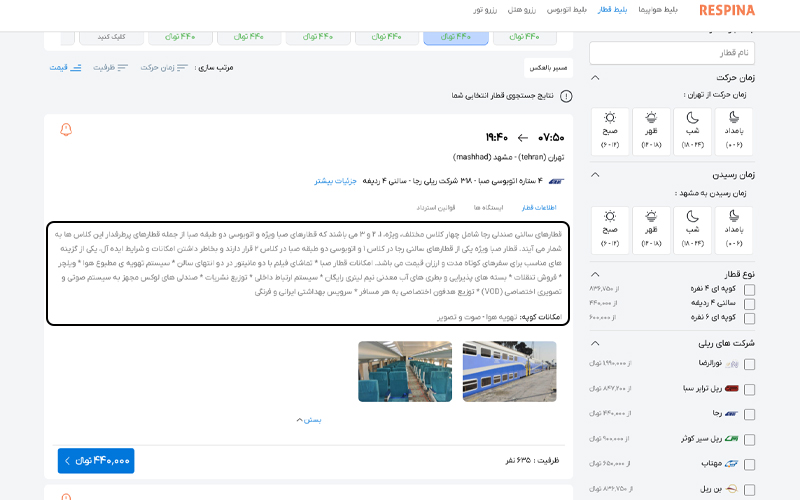Image resolution: width=800 pixels, height=500 pixels.
Task: Click the کلیک کنید date tab
Action: pyautogui.click(x=111, y=37)
